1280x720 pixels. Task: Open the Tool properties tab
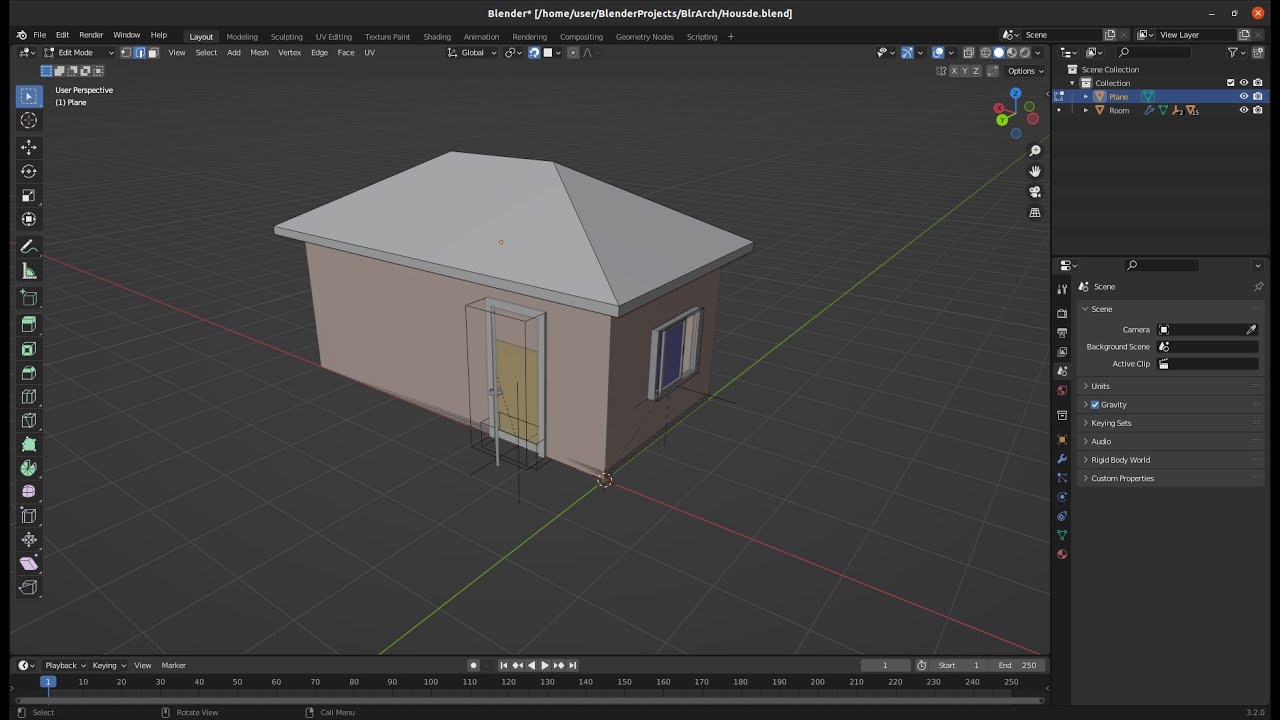tap(1062, 289)
